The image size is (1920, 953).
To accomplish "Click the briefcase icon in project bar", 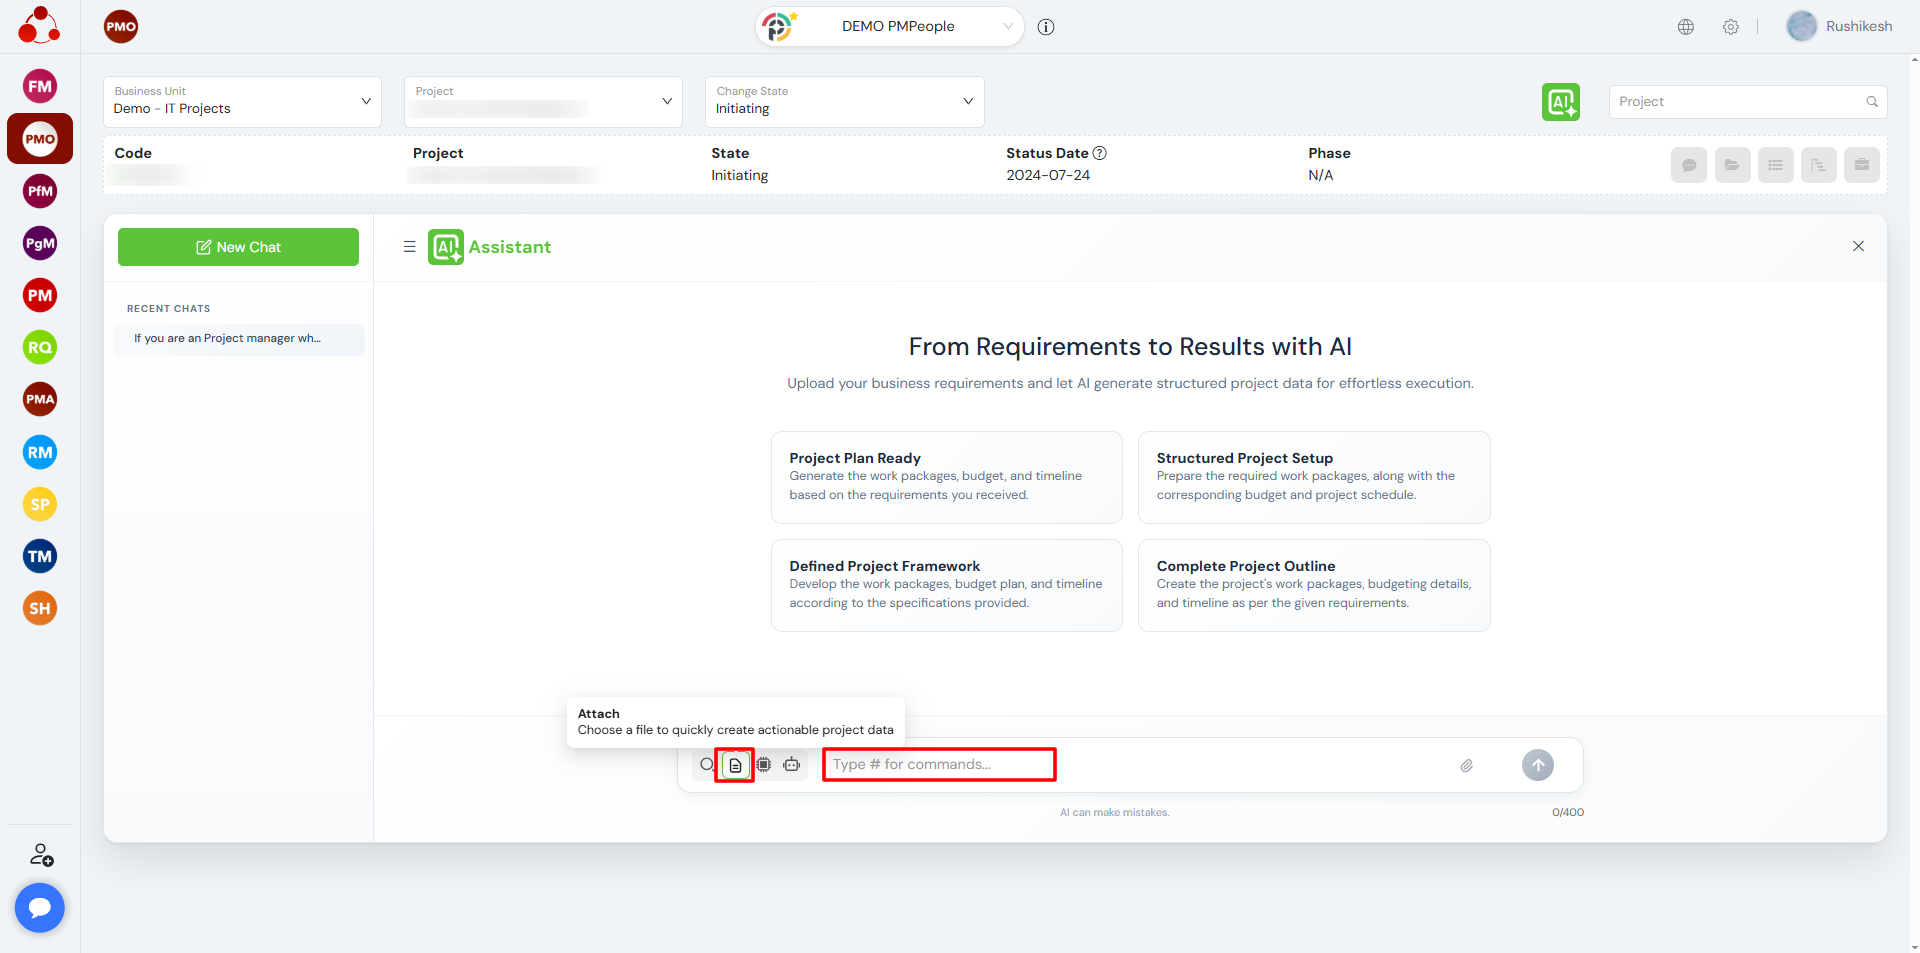I will click(1861, 165).
